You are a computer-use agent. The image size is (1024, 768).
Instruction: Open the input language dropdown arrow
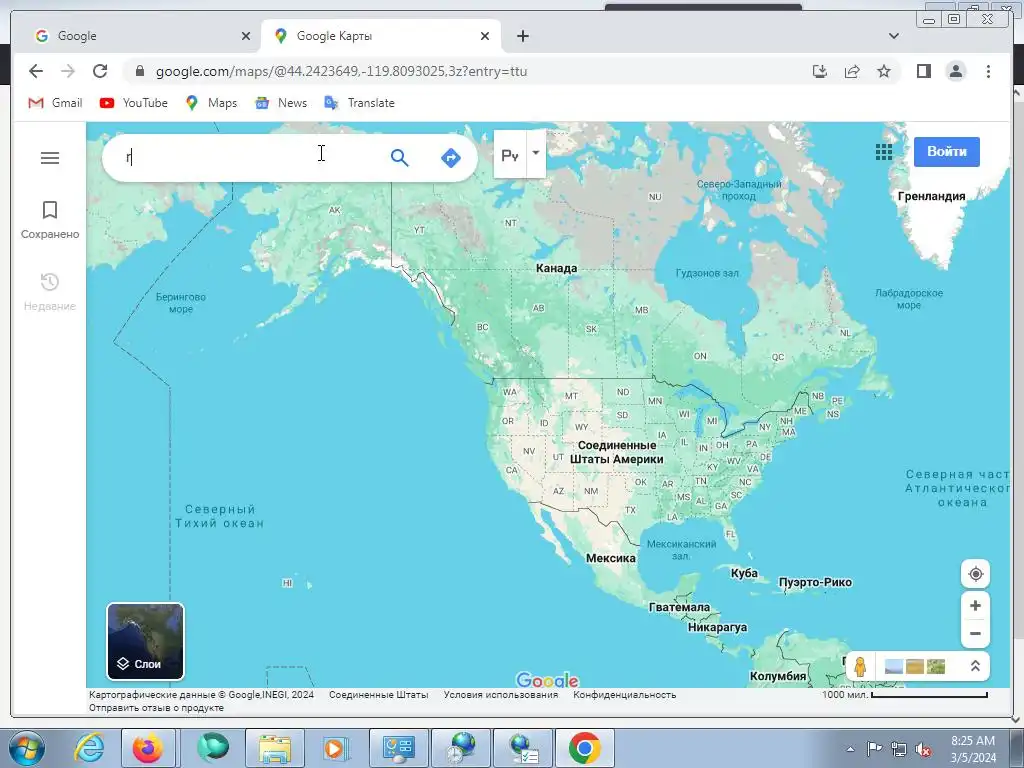tap(536, 153)
